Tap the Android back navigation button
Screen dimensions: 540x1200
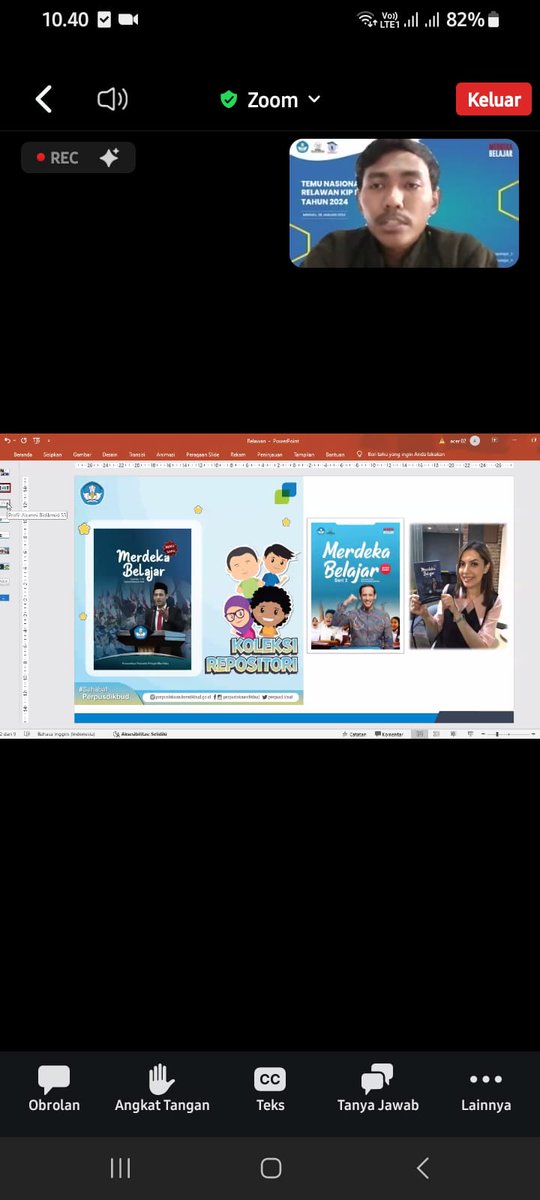(422, 1168)
